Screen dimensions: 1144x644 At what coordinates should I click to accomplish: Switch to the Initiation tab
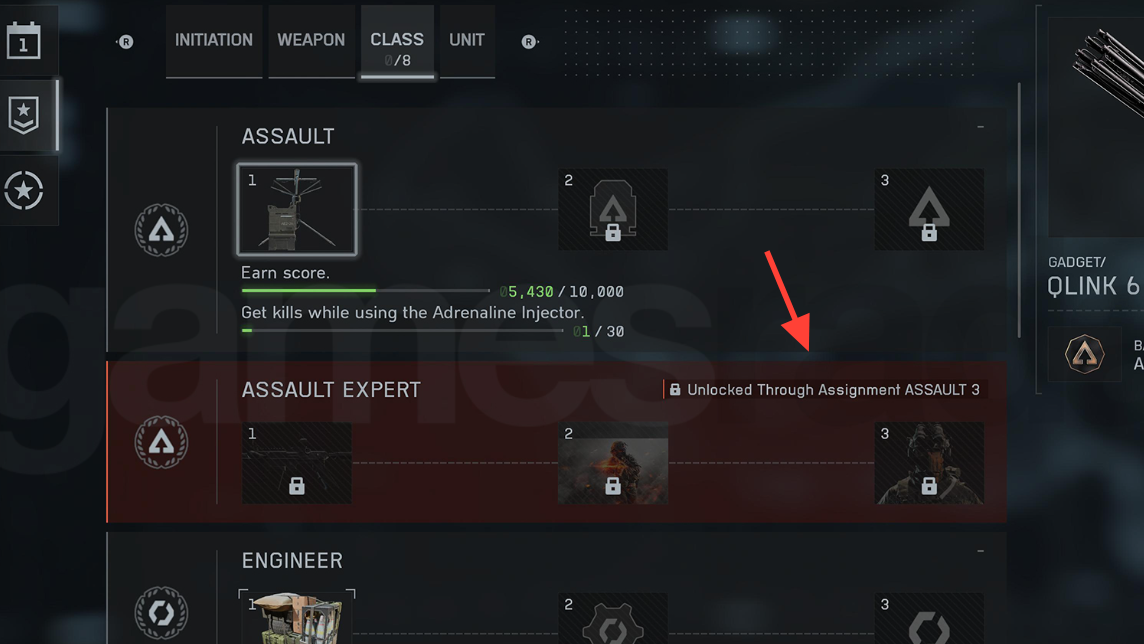coord(214,41)
